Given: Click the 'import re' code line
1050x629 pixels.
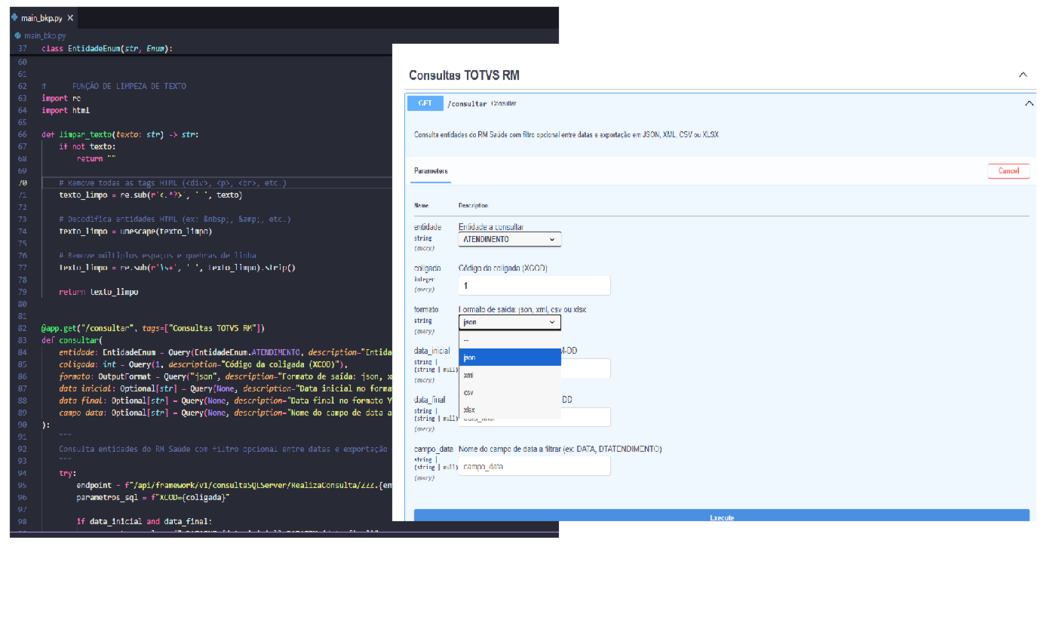Looking at the screenshot, I should point(61,98).
